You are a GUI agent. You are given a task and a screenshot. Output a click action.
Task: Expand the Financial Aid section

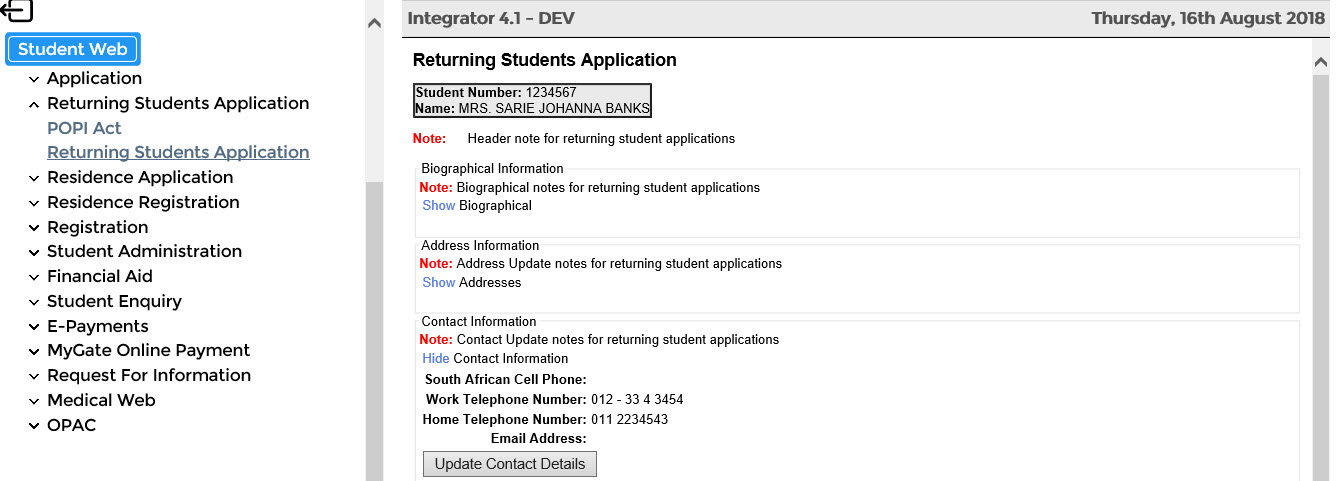[x=99, y=276]
